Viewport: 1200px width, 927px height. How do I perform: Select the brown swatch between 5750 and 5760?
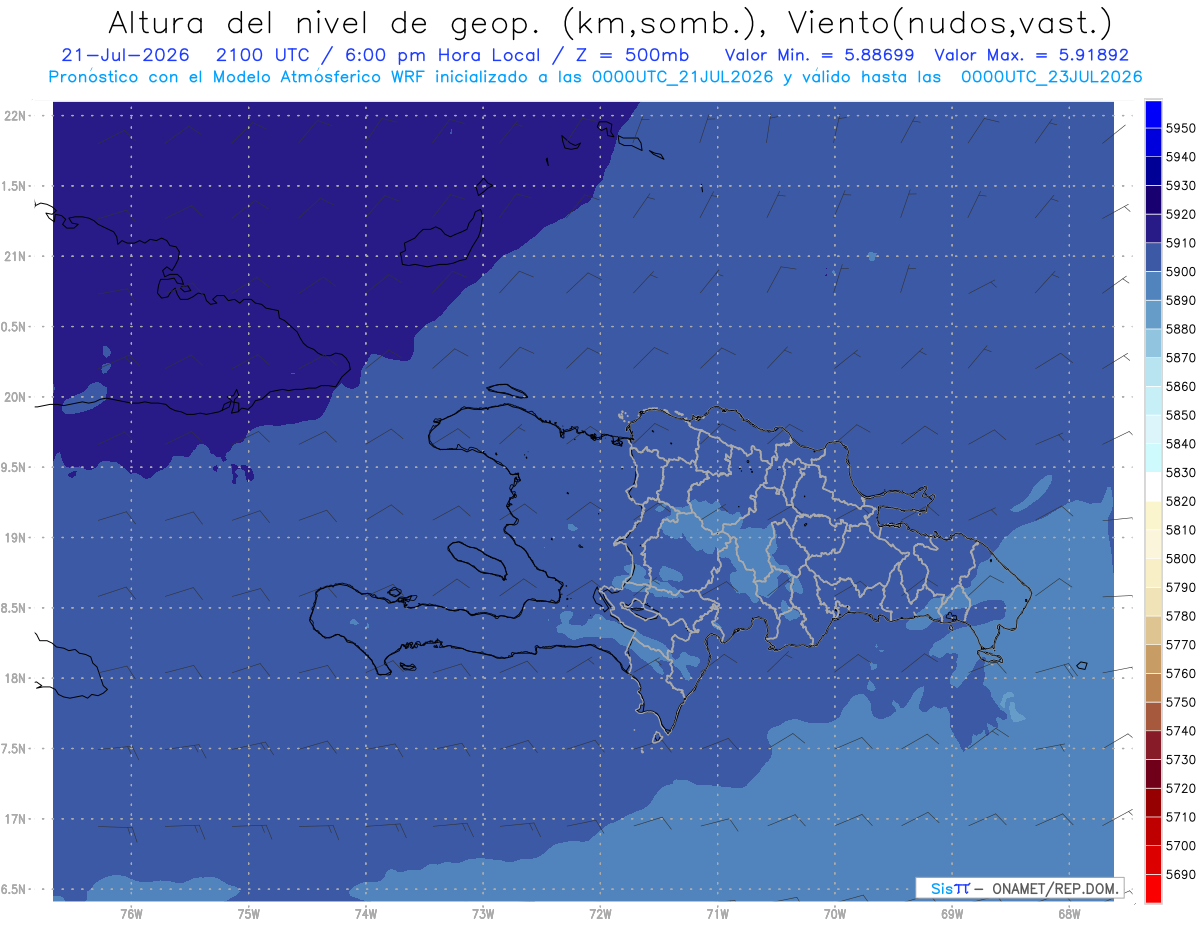point(1153,688)
